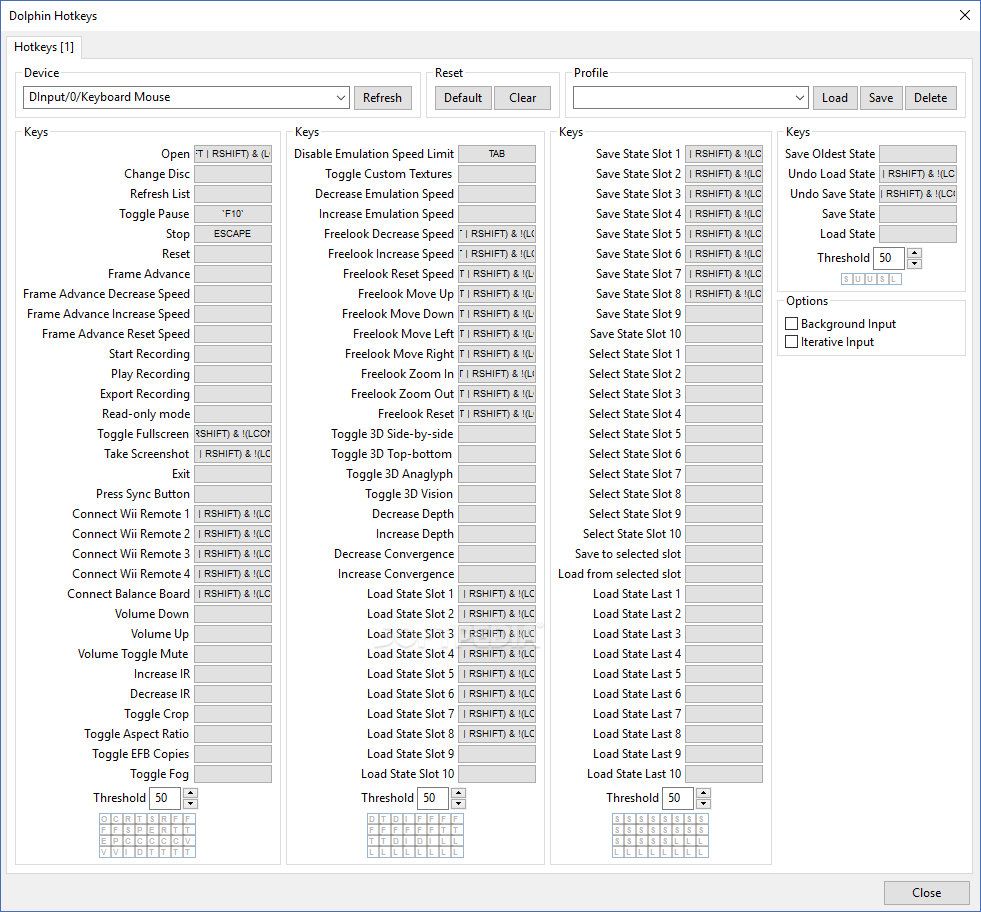Edit the Save State Slot 1 binding
The width and height of the screenshot is (981, 912).
click(x=724, y=154)
